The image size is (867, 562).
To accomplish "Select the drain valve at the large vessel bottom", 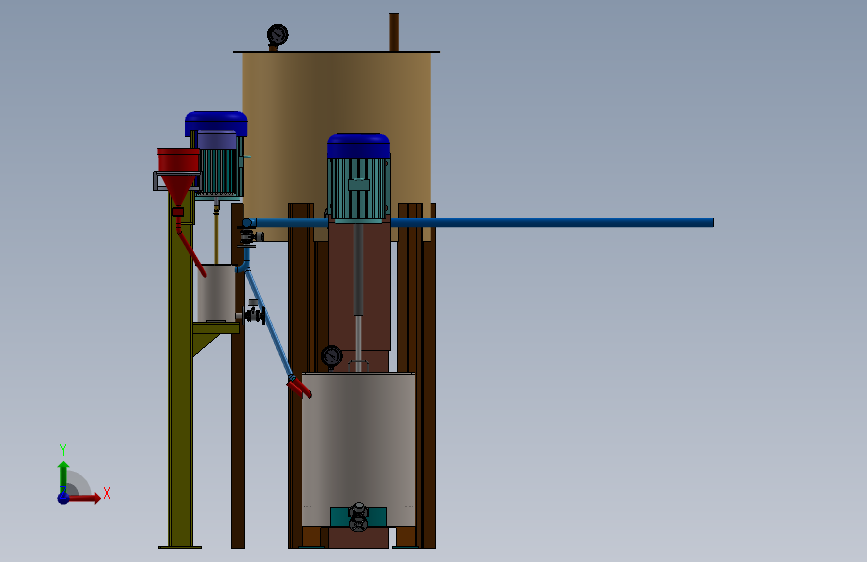I will (358, 517).
